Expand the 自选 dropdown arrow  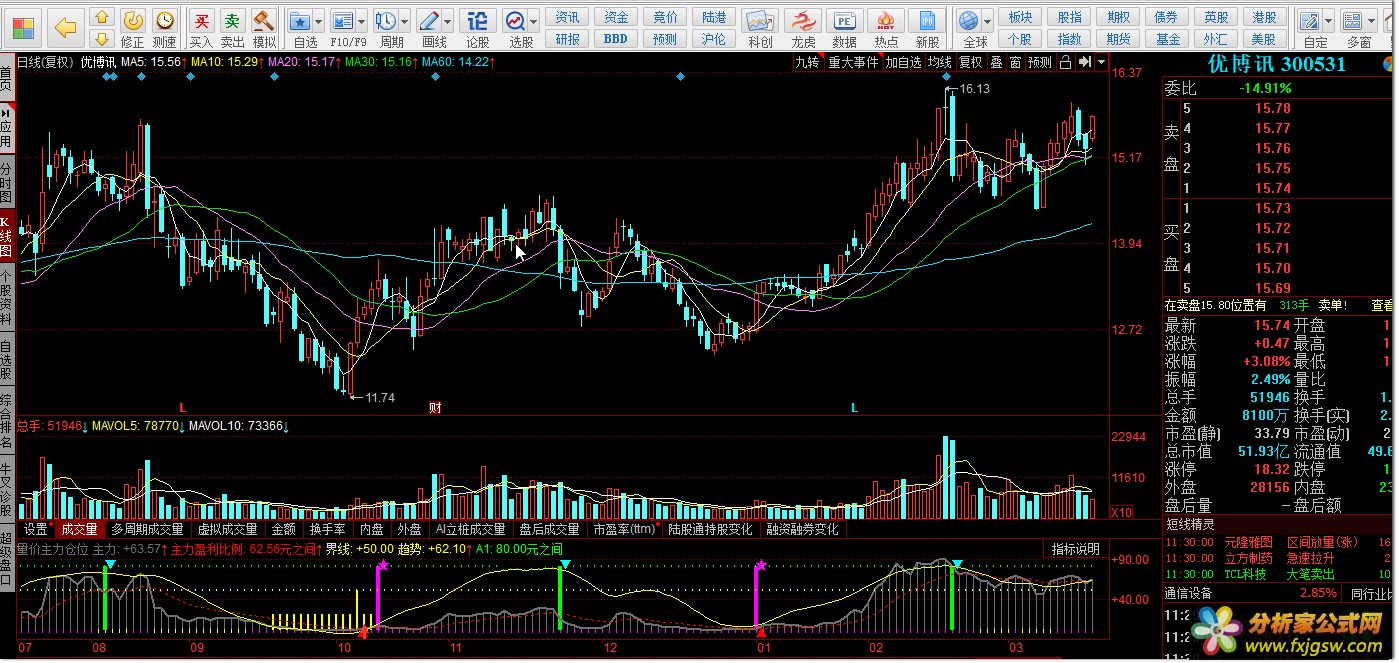pyautogui.click(x=319, y=21)
